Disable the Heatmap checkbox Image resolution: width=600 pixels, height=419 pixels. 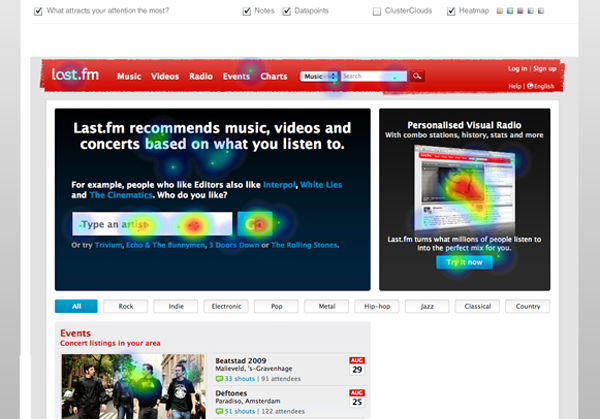click(452, 11)
